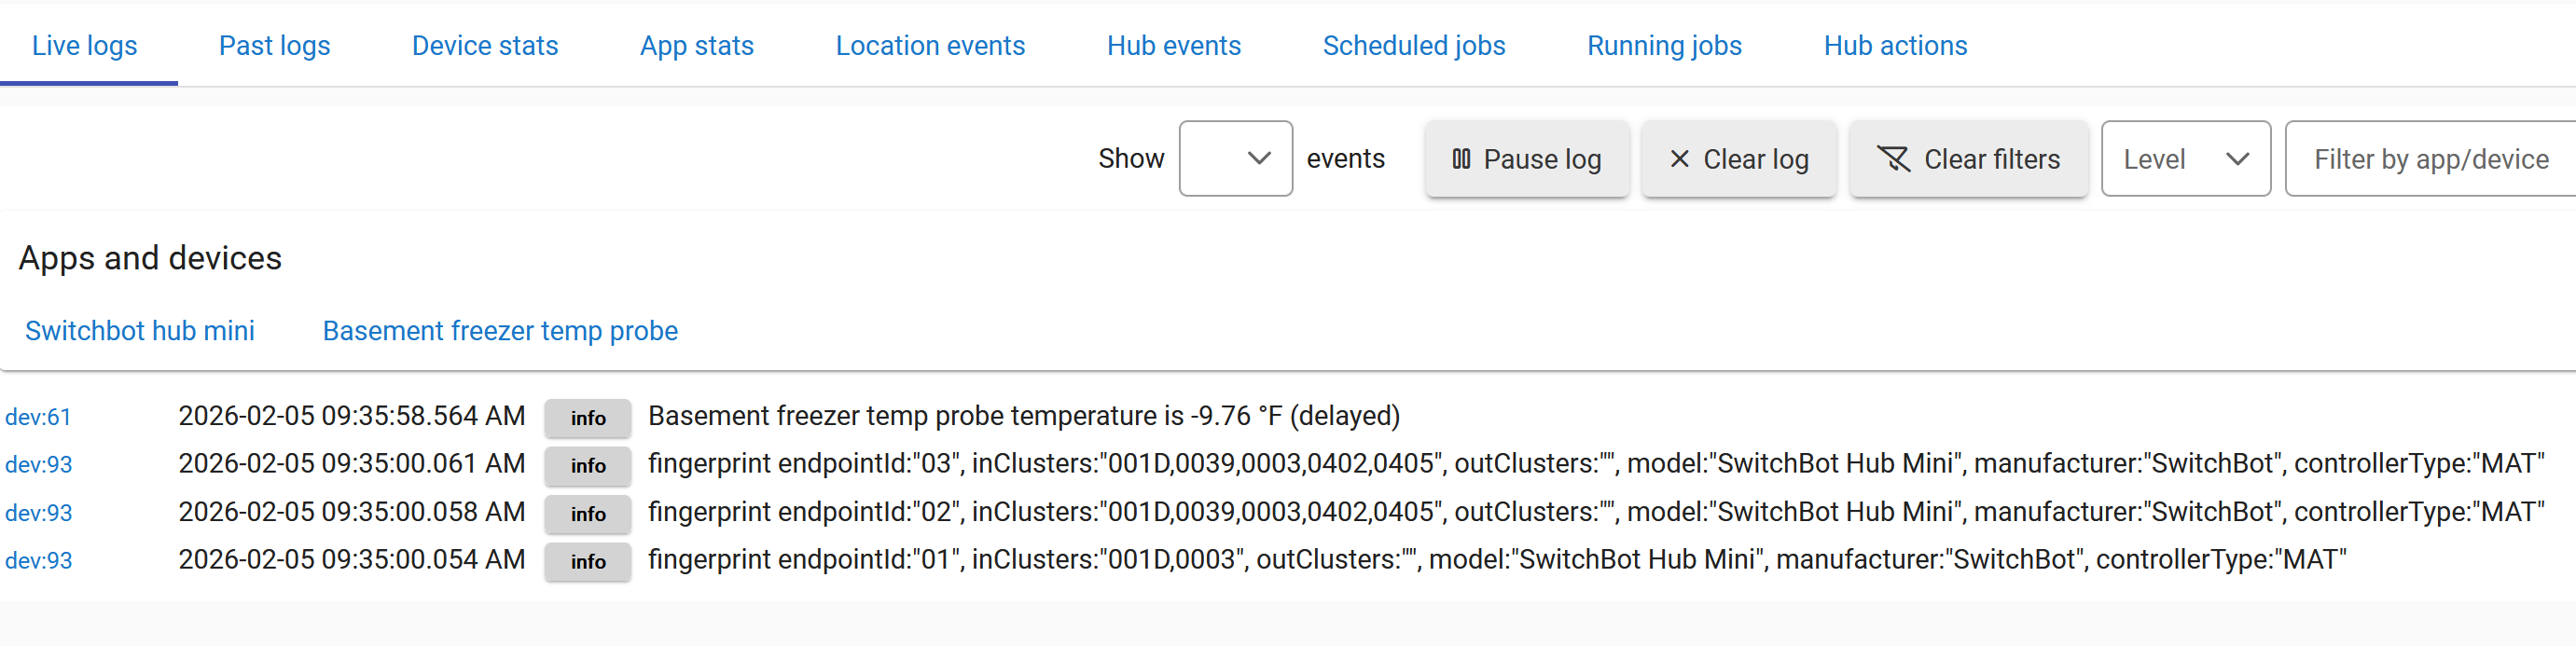Switch to the Past logs tab

pos(274,46)
